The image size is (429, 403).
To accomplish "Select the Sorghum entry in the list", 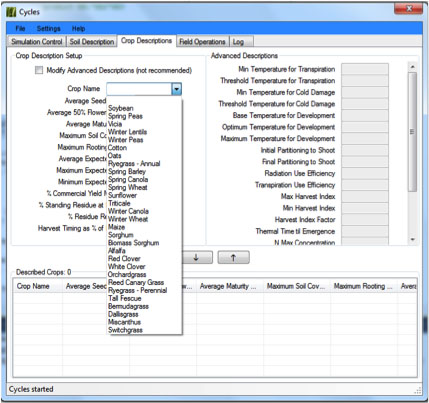I will pyautogui.click(x=121, y=235).
